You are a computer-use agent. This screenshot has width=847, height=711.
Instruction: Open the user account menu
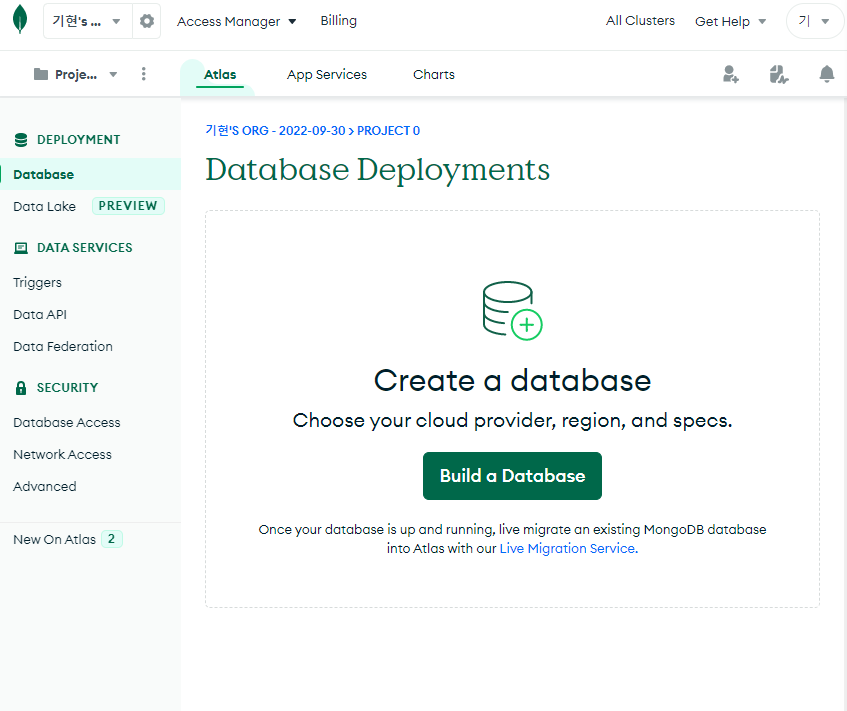click(815, 21)
